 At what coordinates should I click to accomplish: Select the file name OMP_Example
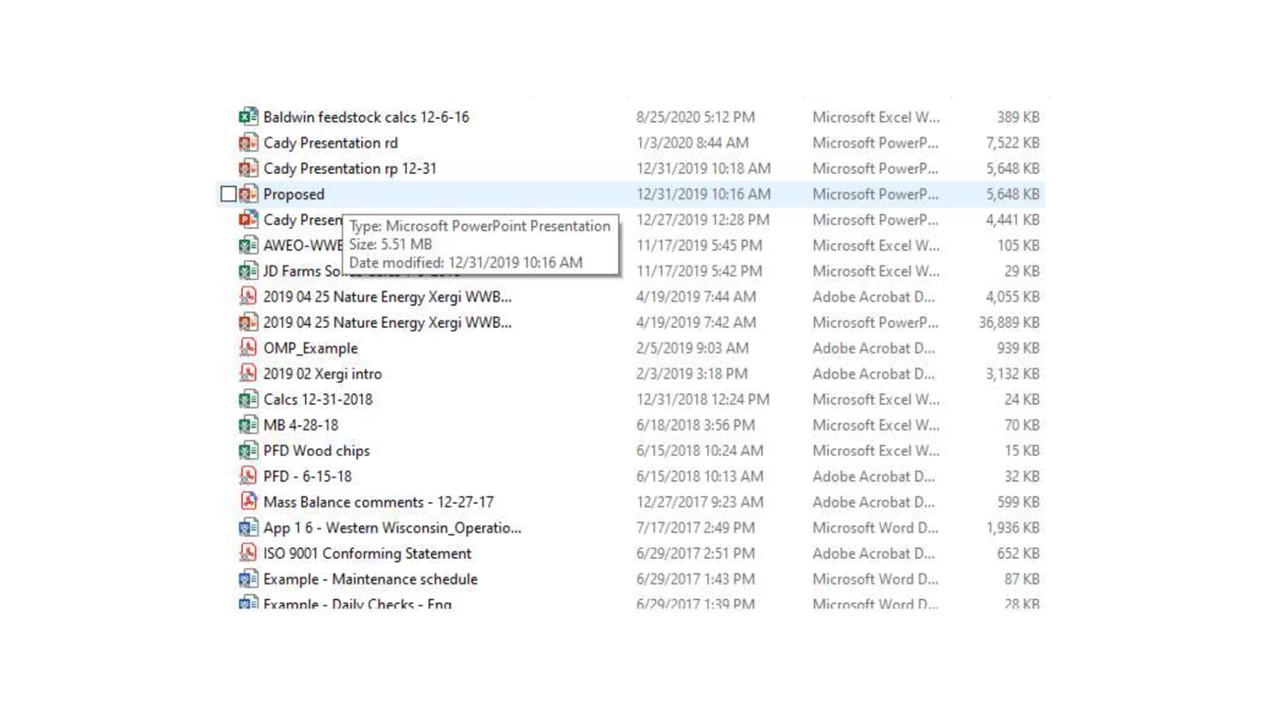(x=310, y=348)
